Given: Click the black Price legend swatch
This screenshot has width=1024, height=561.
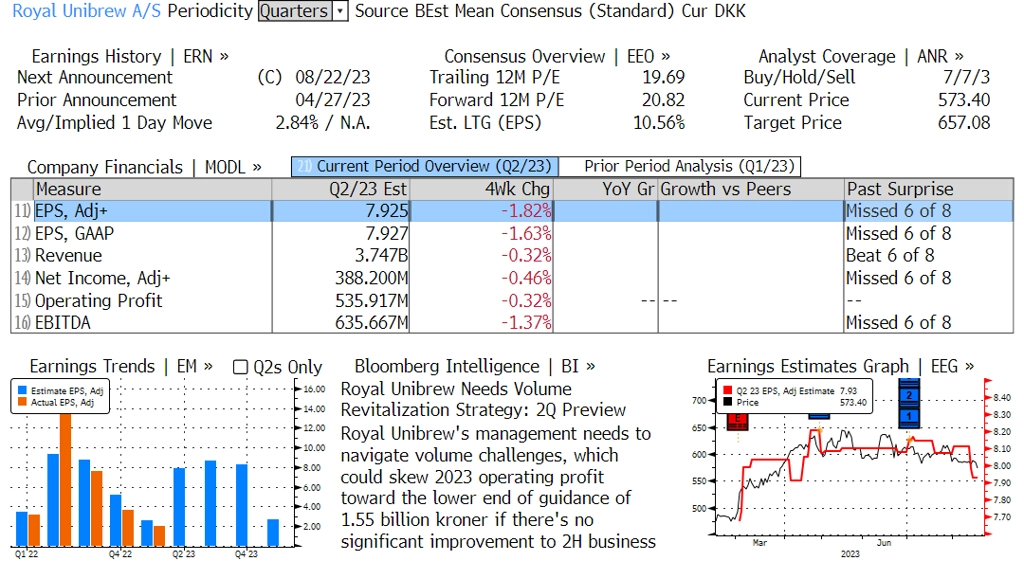Looking at the screenshot, I should point(727,402).
